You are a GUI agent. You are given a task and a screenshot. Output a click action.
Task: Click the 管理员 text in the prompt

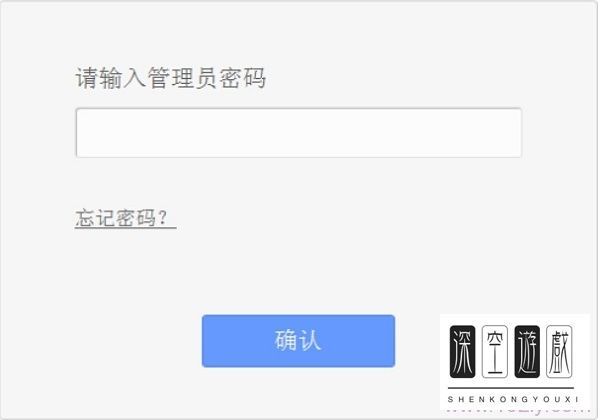(x=182, y=78)
